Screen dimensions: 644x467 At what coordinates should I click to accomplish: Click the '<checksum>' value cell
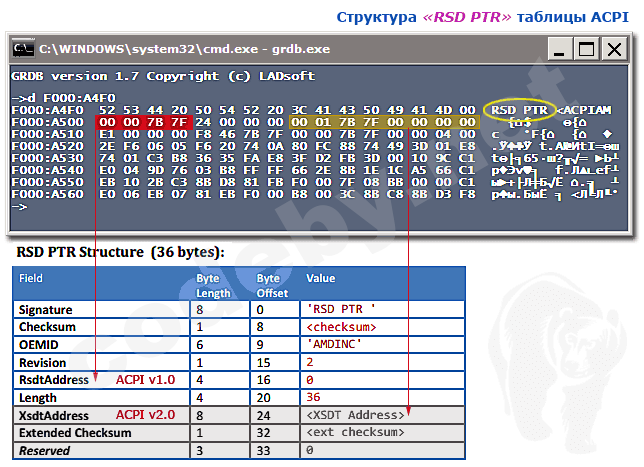(382, 327)
